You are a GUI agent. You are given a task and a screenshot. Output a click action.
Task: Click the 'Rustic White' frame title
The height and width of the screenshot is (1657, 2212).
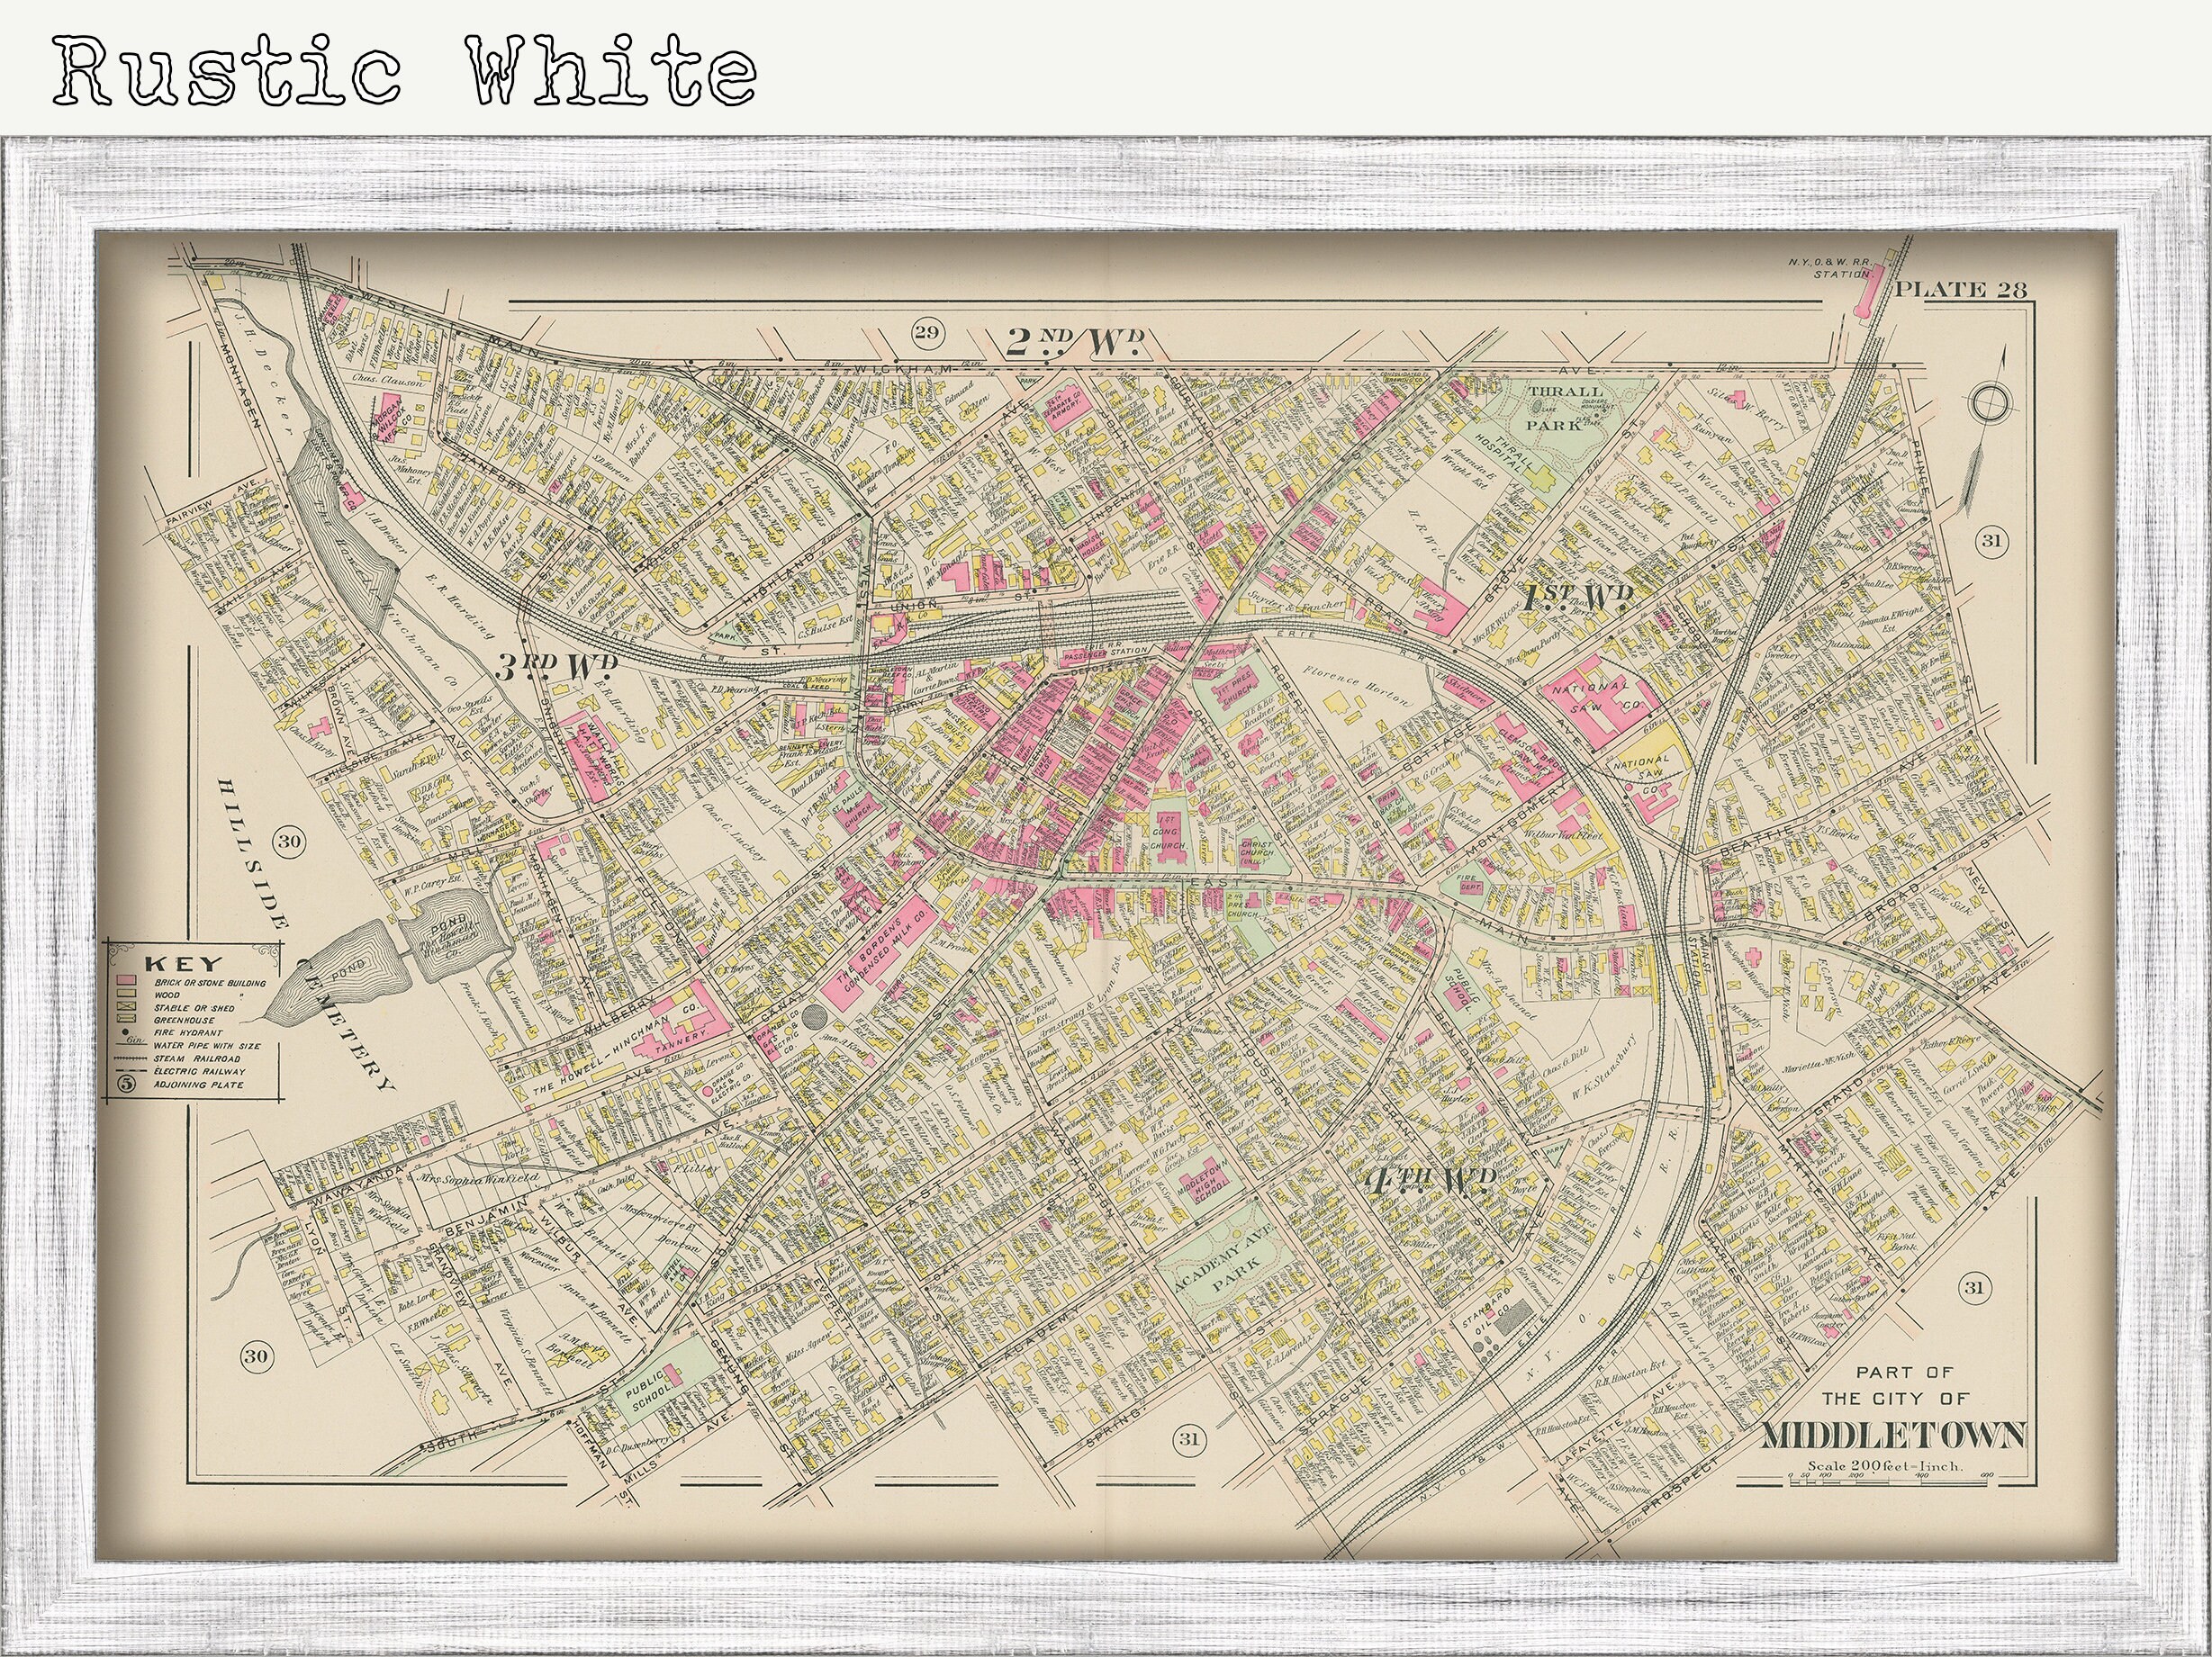click(405, 72)
